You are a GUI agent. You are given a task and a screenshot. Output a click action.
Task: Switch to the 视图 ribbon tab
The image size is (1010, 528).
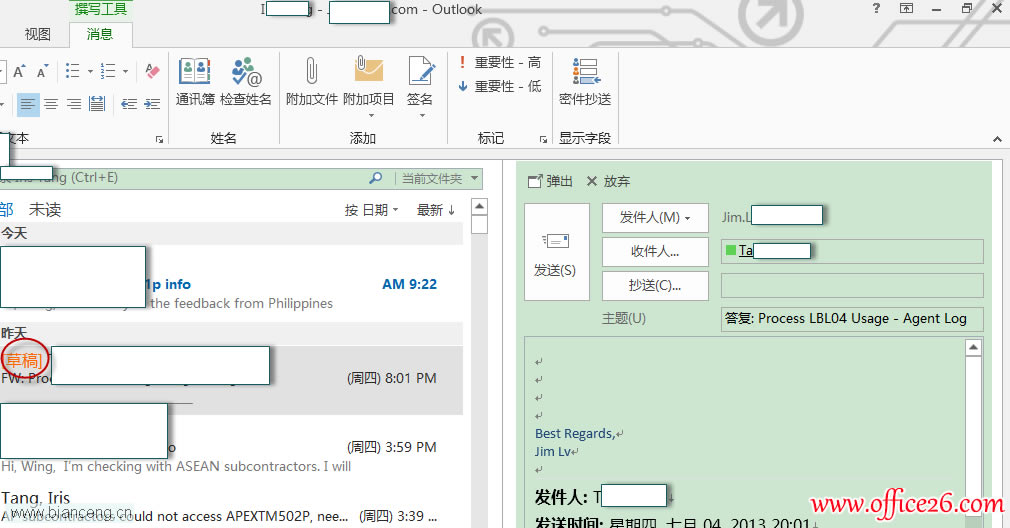[38, 34]
